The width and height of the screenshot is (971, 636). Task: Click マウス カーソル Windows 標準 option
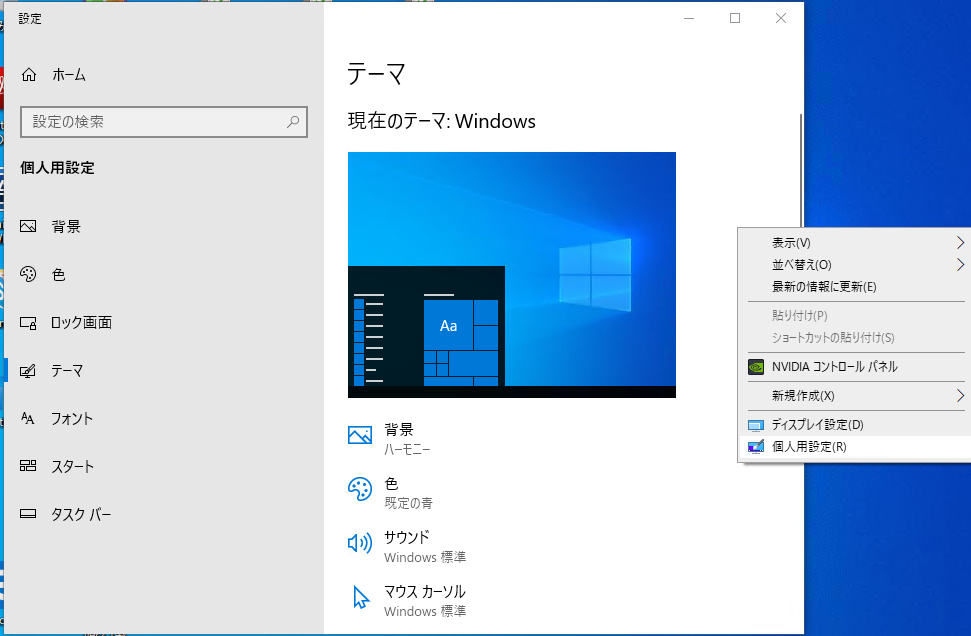coord(409,600)
